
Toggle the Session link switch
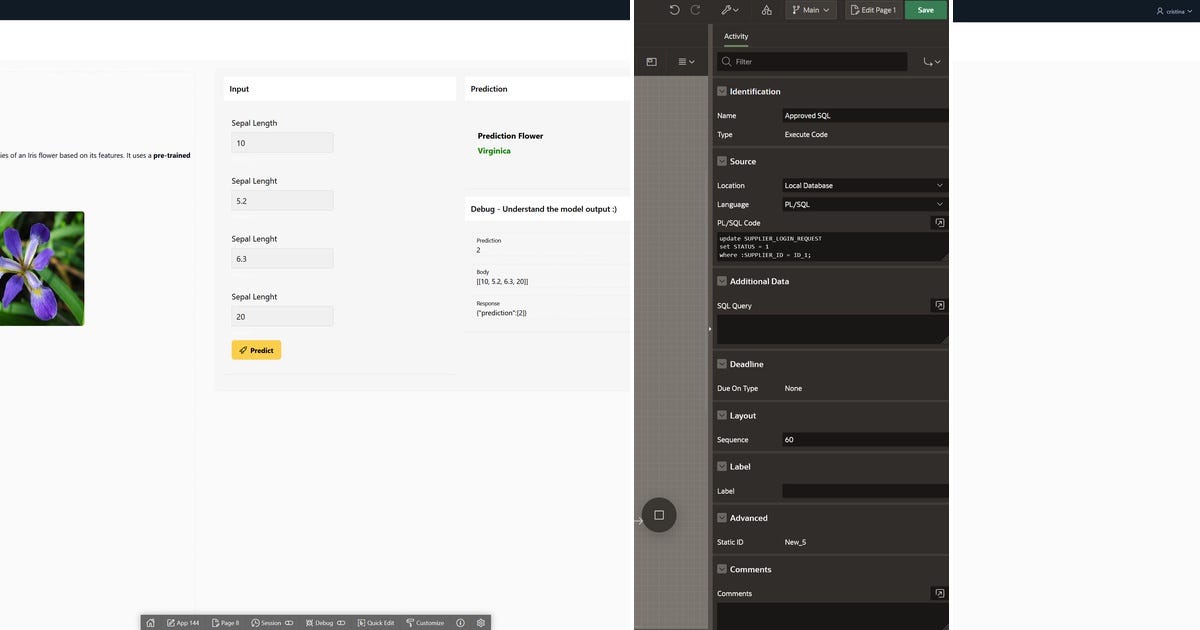(288, 622)
